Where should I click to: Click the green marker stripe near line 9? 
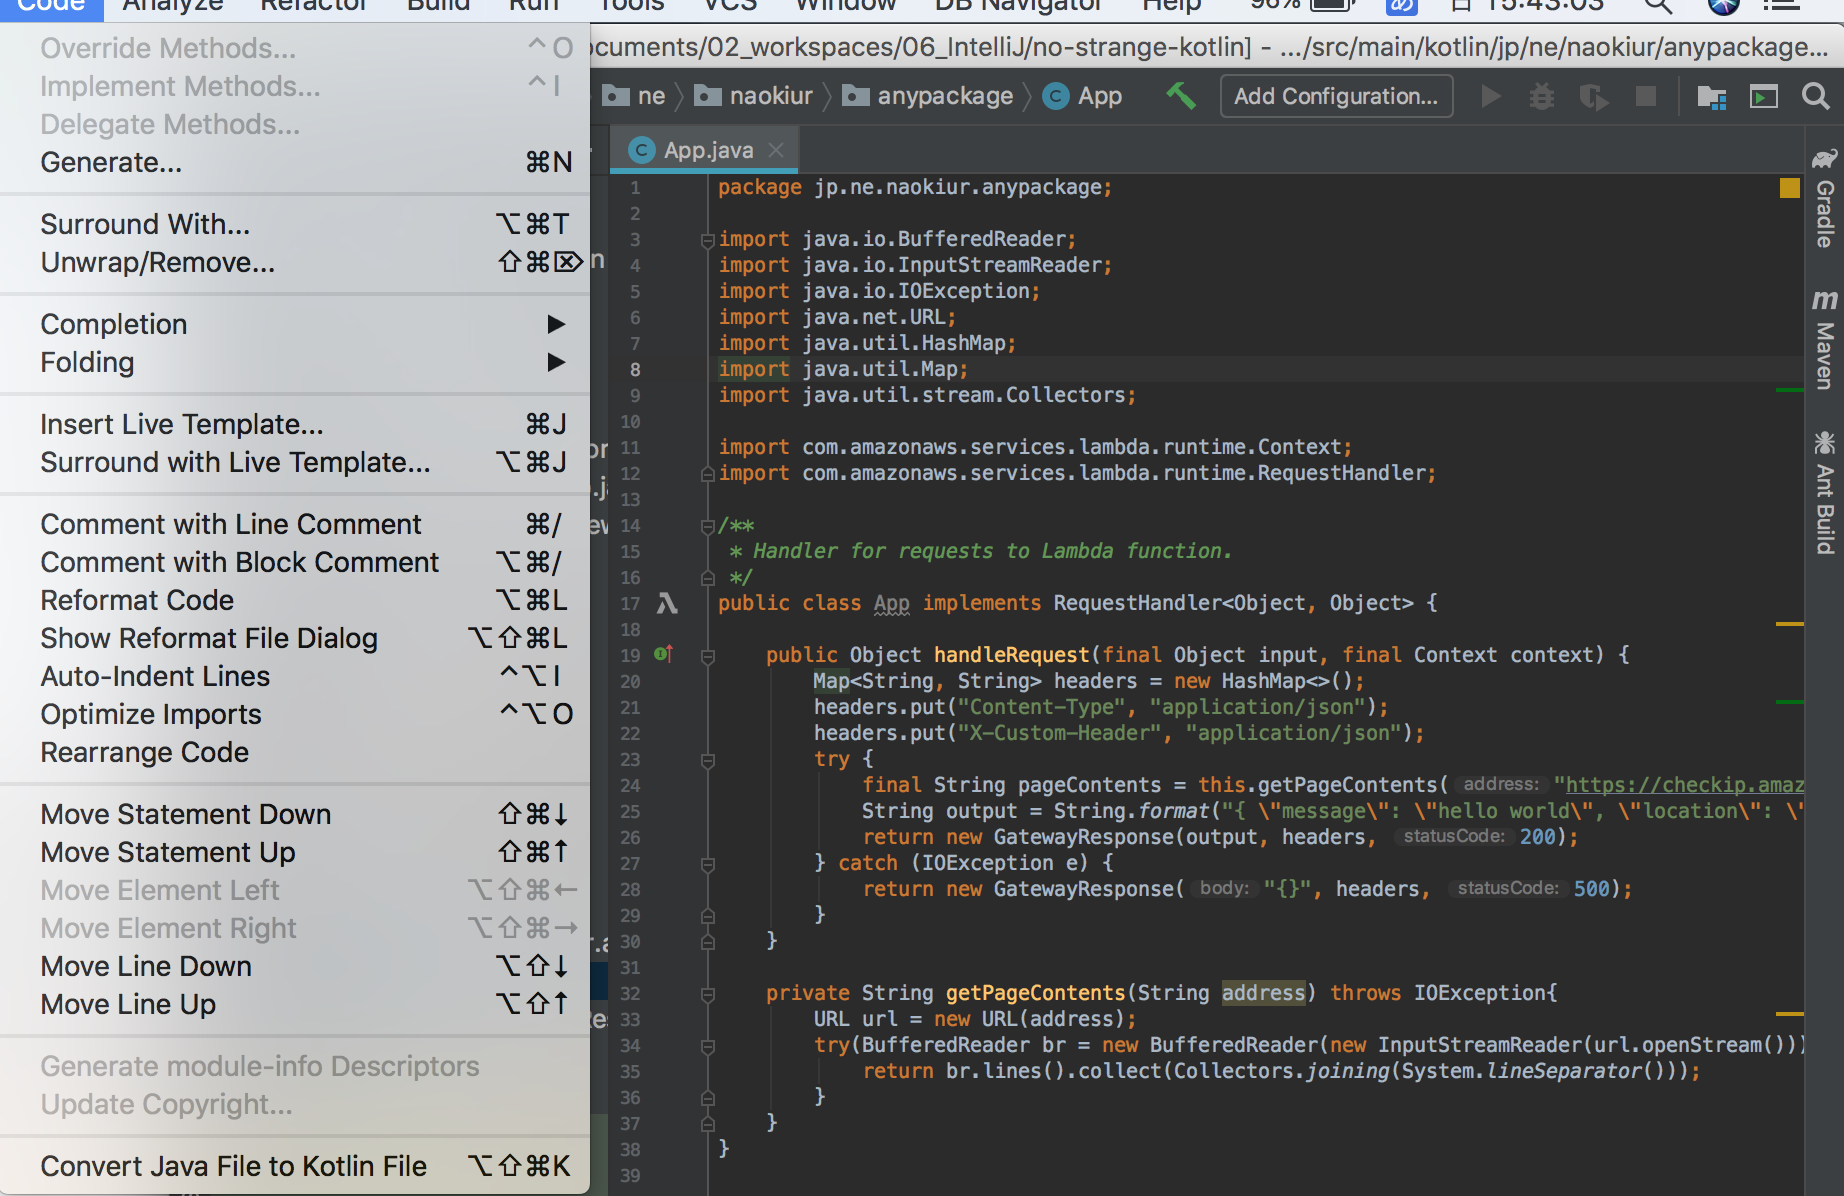point(1790,390)
